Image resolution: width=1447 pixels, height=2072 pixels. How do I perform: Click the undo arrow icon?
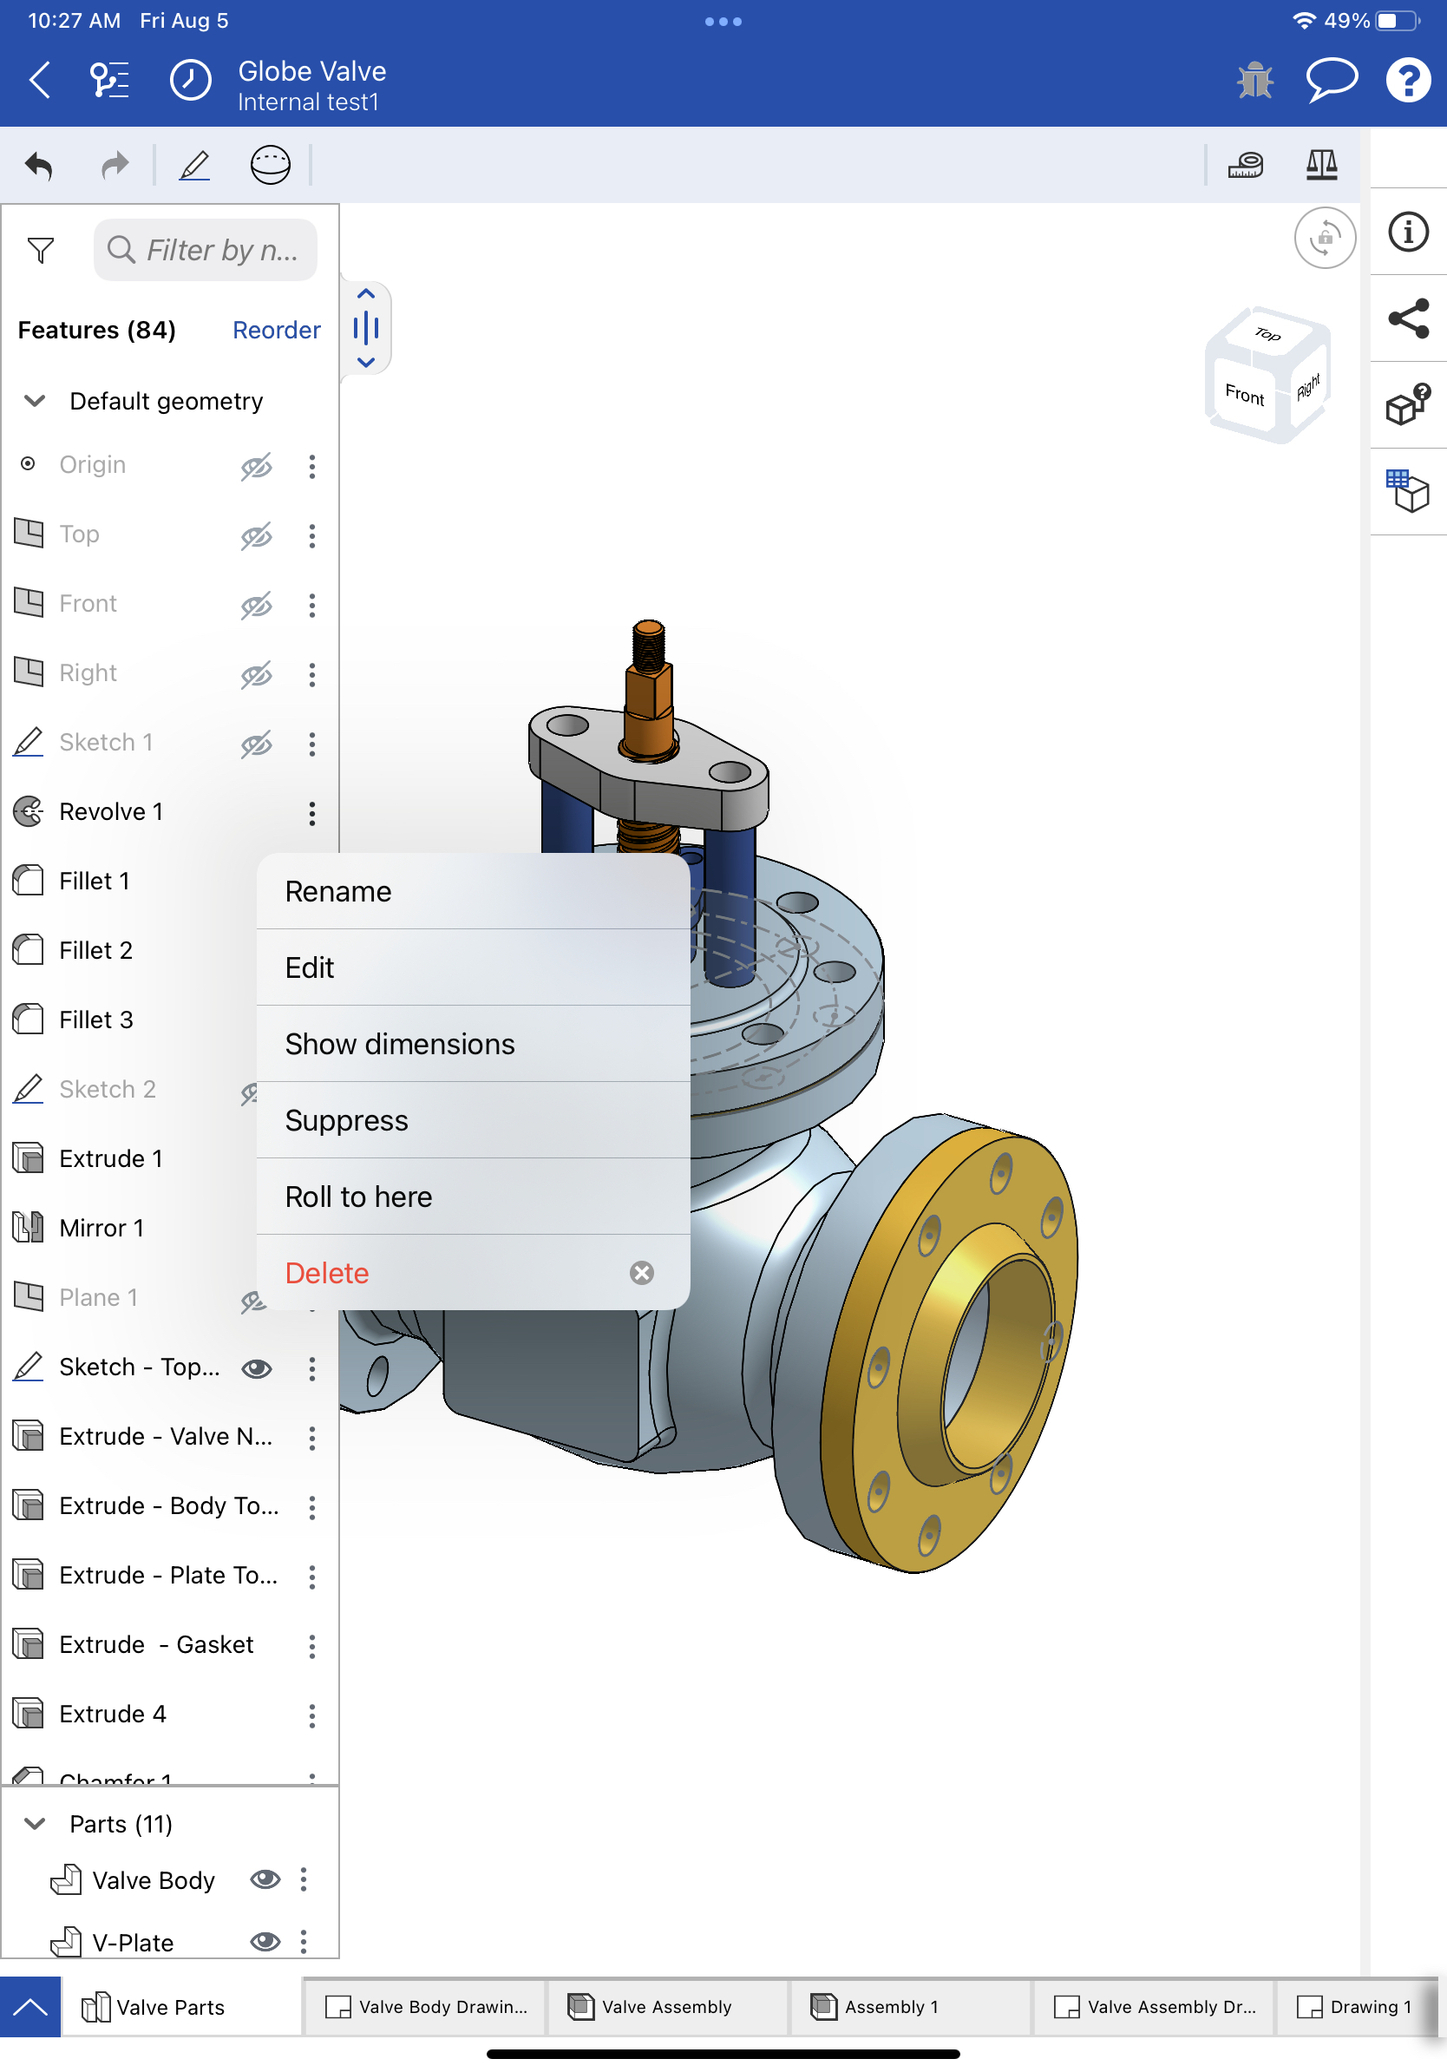(x=39, y=165)
